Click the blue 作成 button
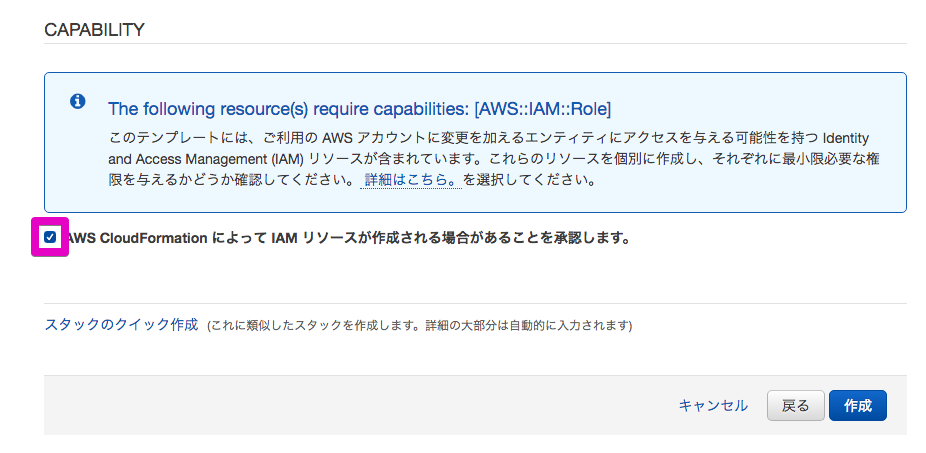This screenshot has height=453, width=926. pyautogui.click(x=857, y=405)
